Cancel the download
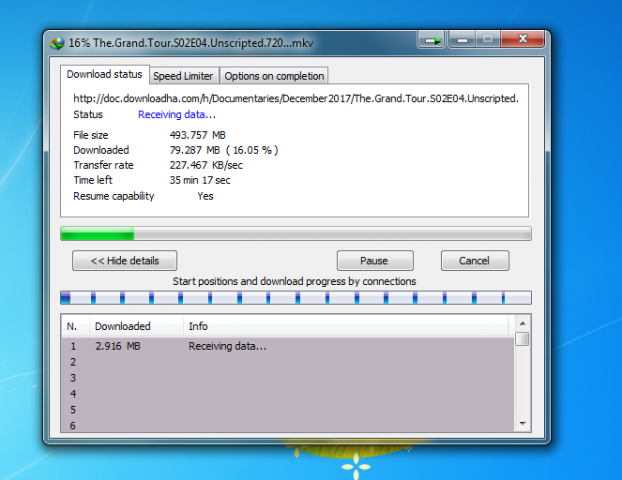Image resolution: width=622 pixels, height=480 pixels. click(474, 261)
